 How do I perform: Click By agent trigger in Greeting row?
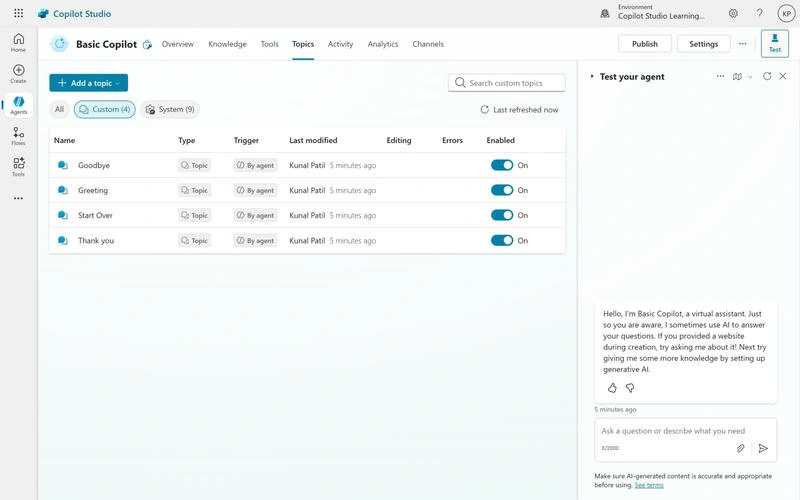[255, 190]
